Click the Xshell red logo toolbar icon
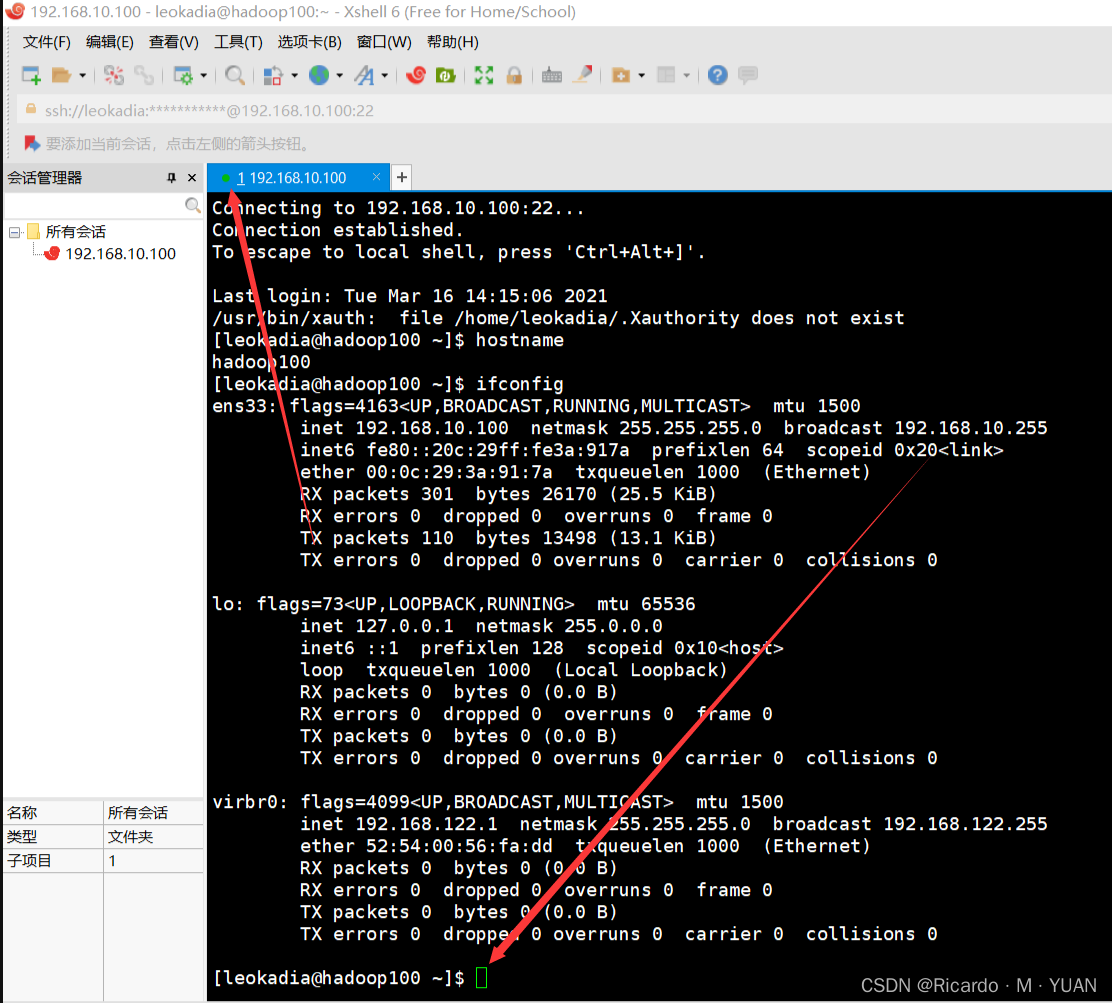 click(415, 75)
